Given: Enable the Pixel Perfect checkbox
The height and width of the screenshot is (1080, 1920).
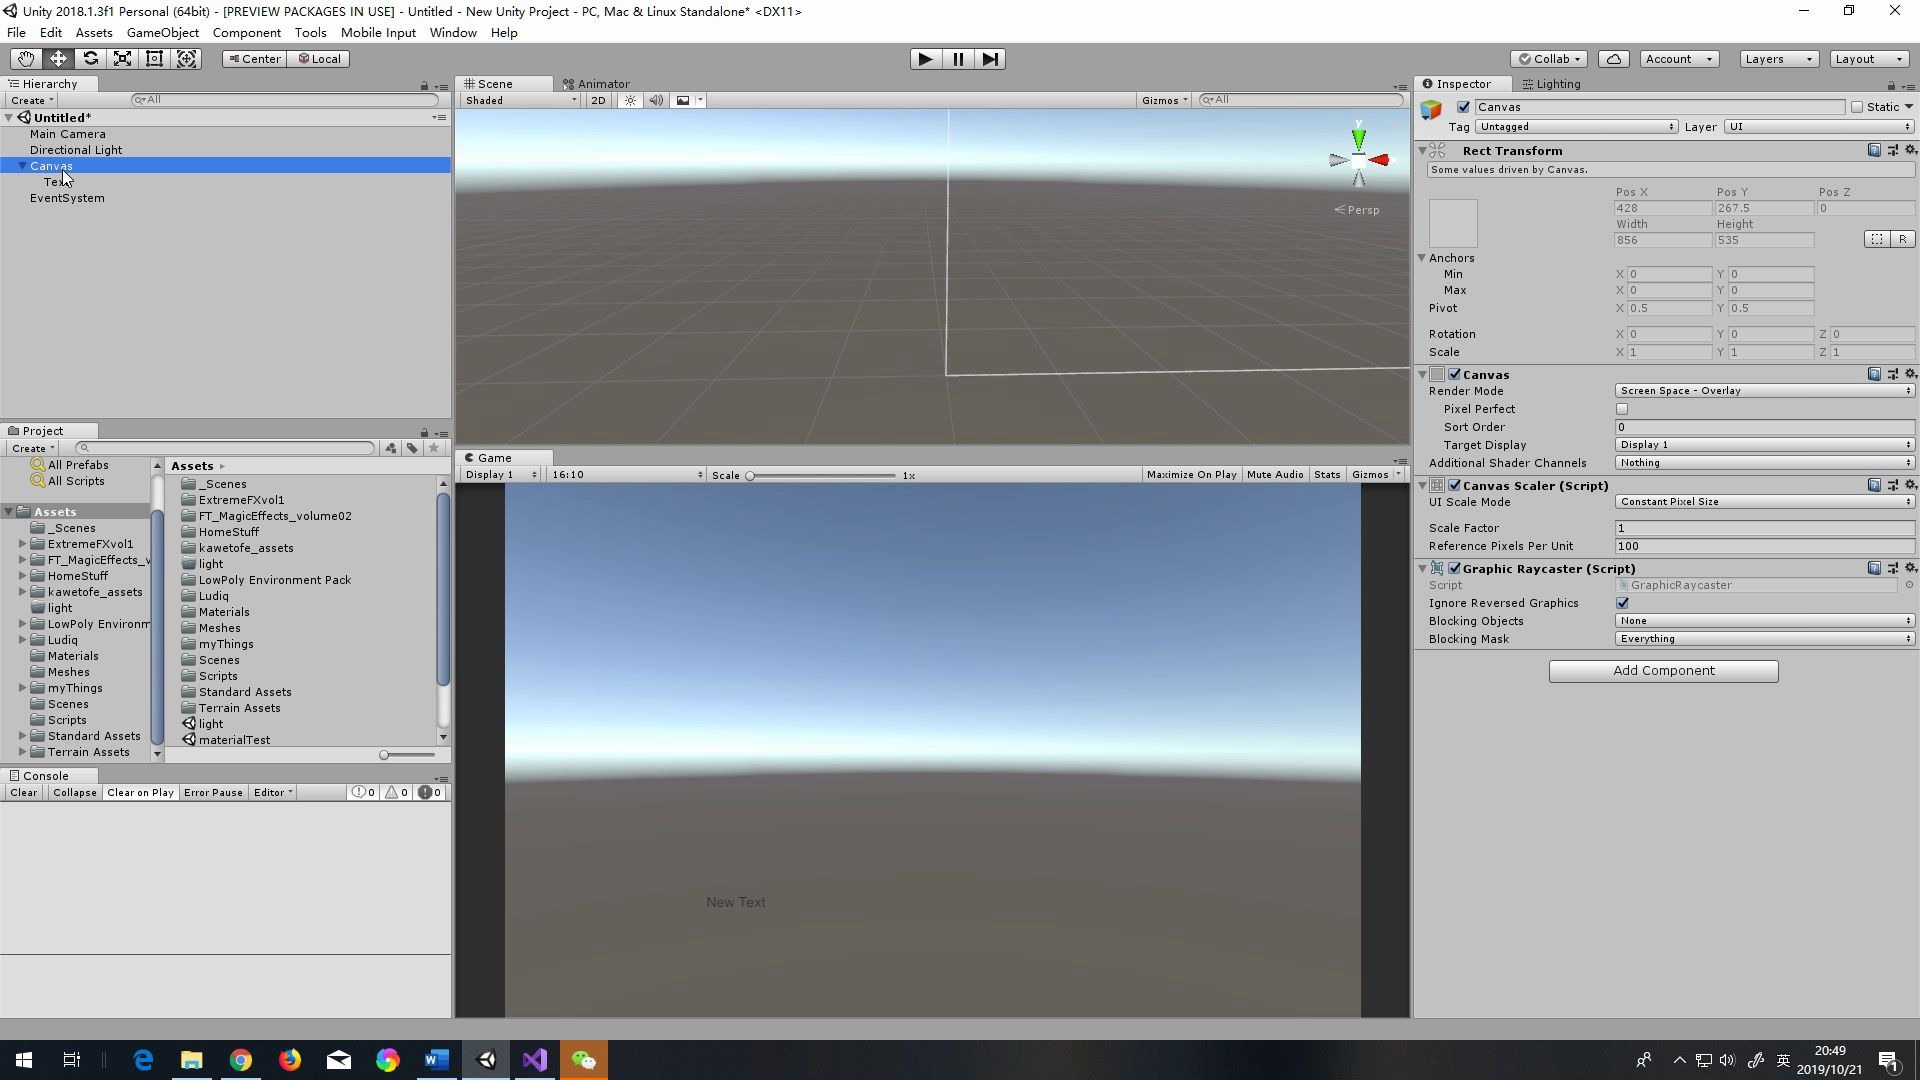Looking at the screenshot, I should point(1622,409).
